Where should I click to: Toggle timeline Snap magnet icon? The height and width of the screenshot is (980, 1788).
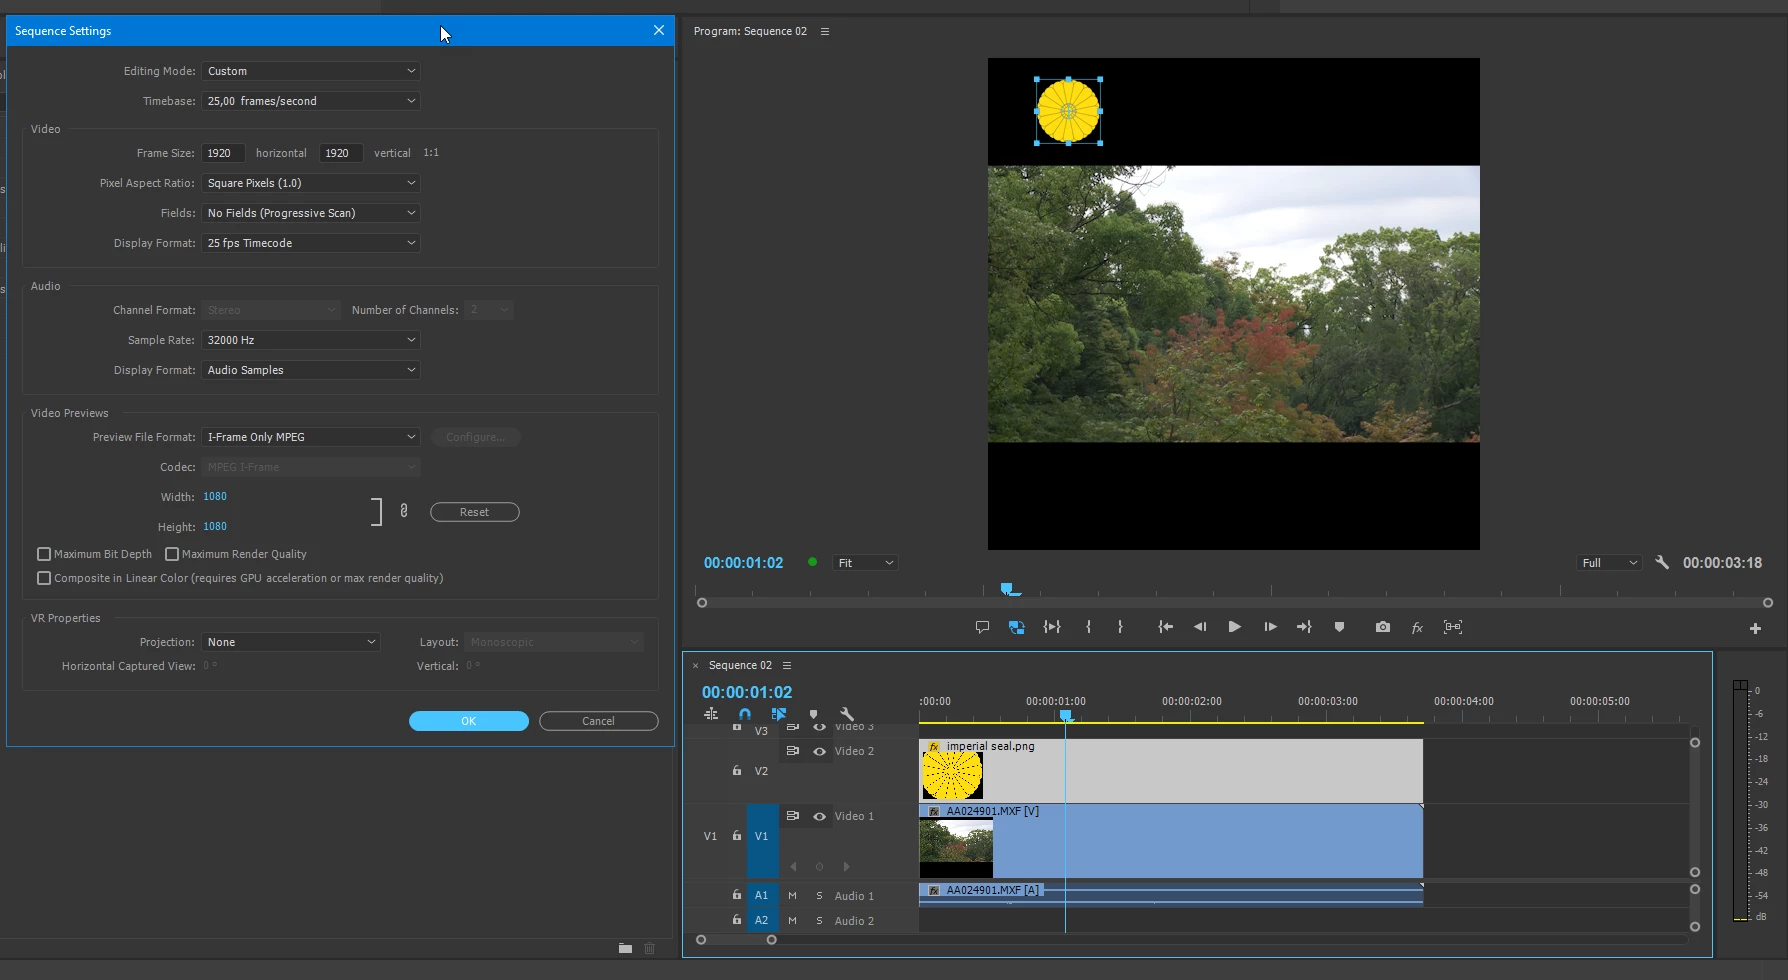(x=745, y=714)
